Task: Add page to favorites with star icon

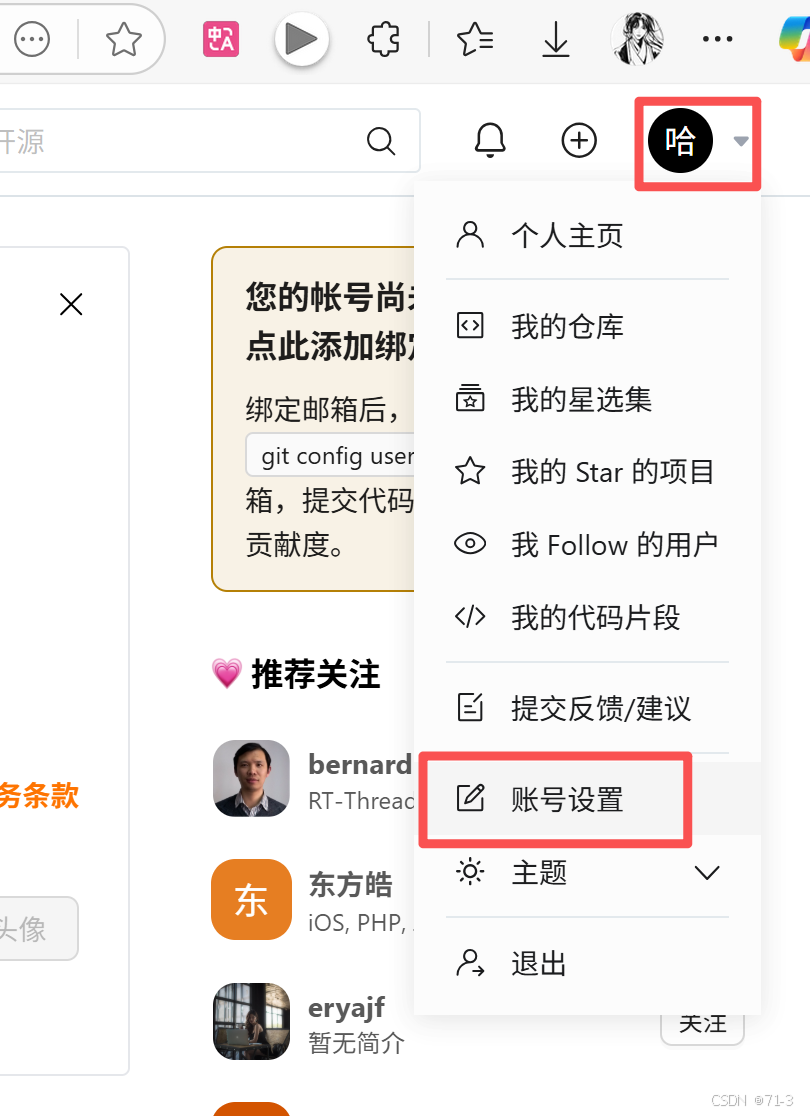Action: [x=124, y=39]
